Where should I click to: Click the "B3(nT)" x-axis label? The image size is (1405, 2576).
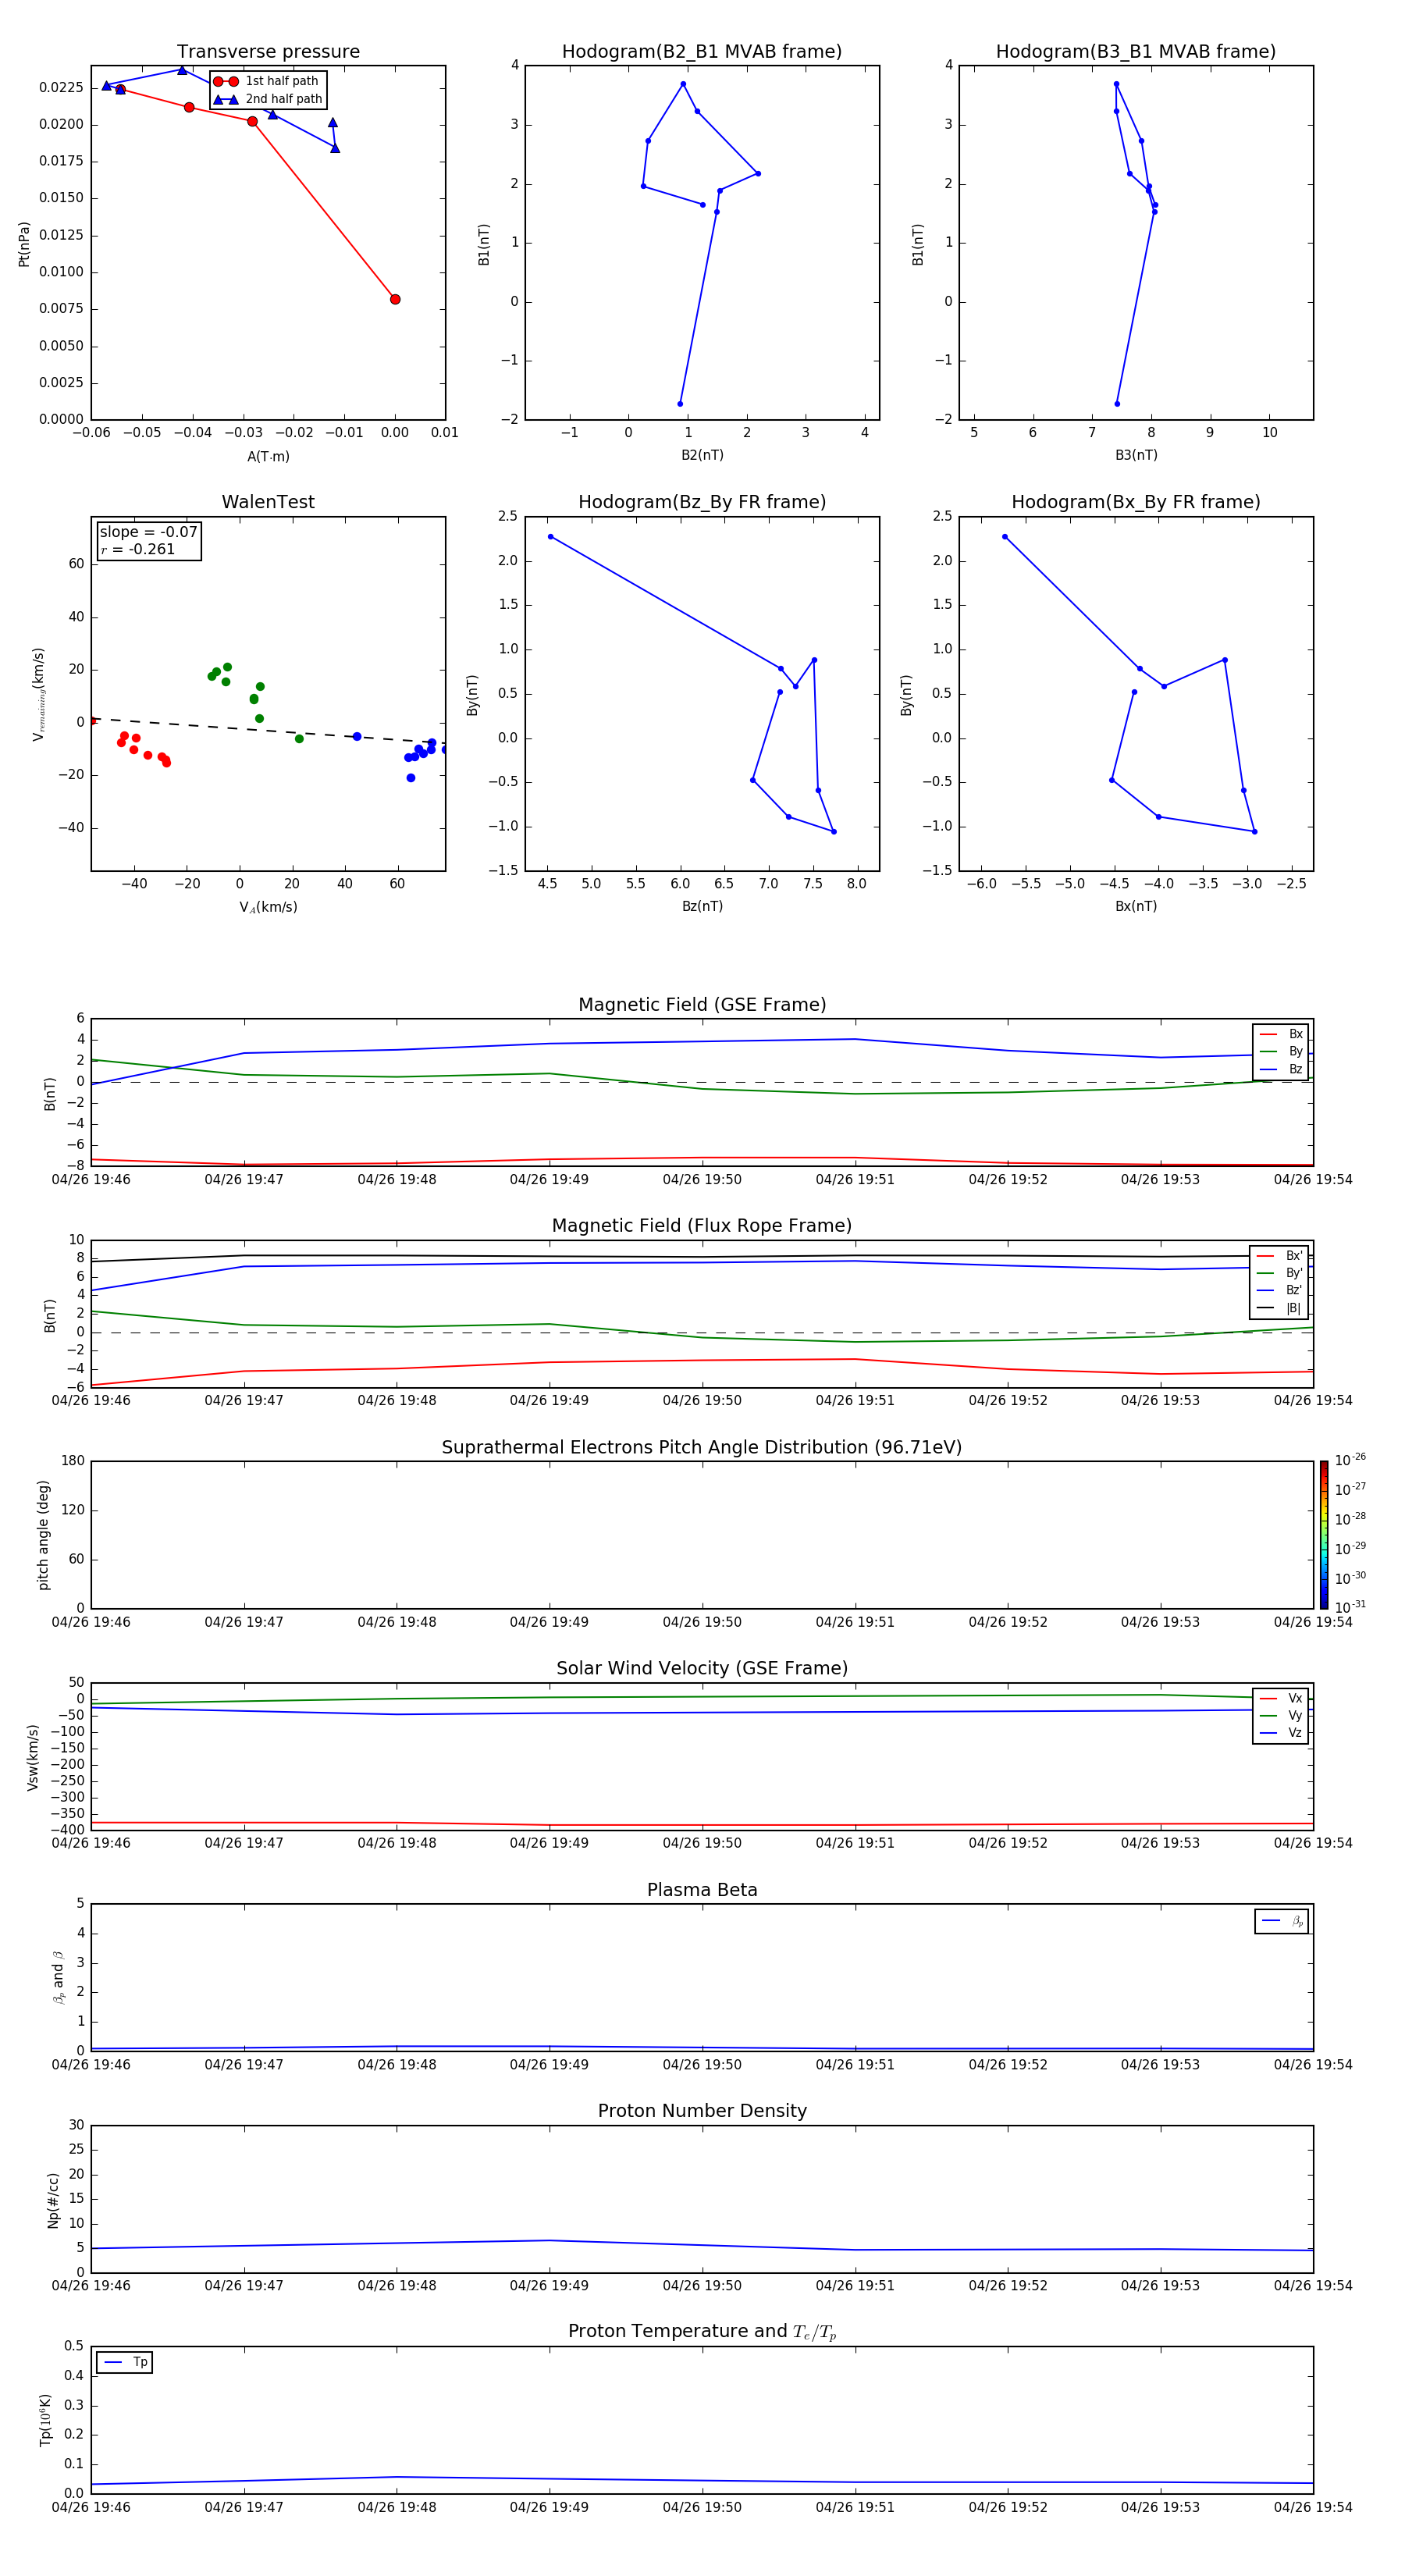click(x=1136, y=455)
